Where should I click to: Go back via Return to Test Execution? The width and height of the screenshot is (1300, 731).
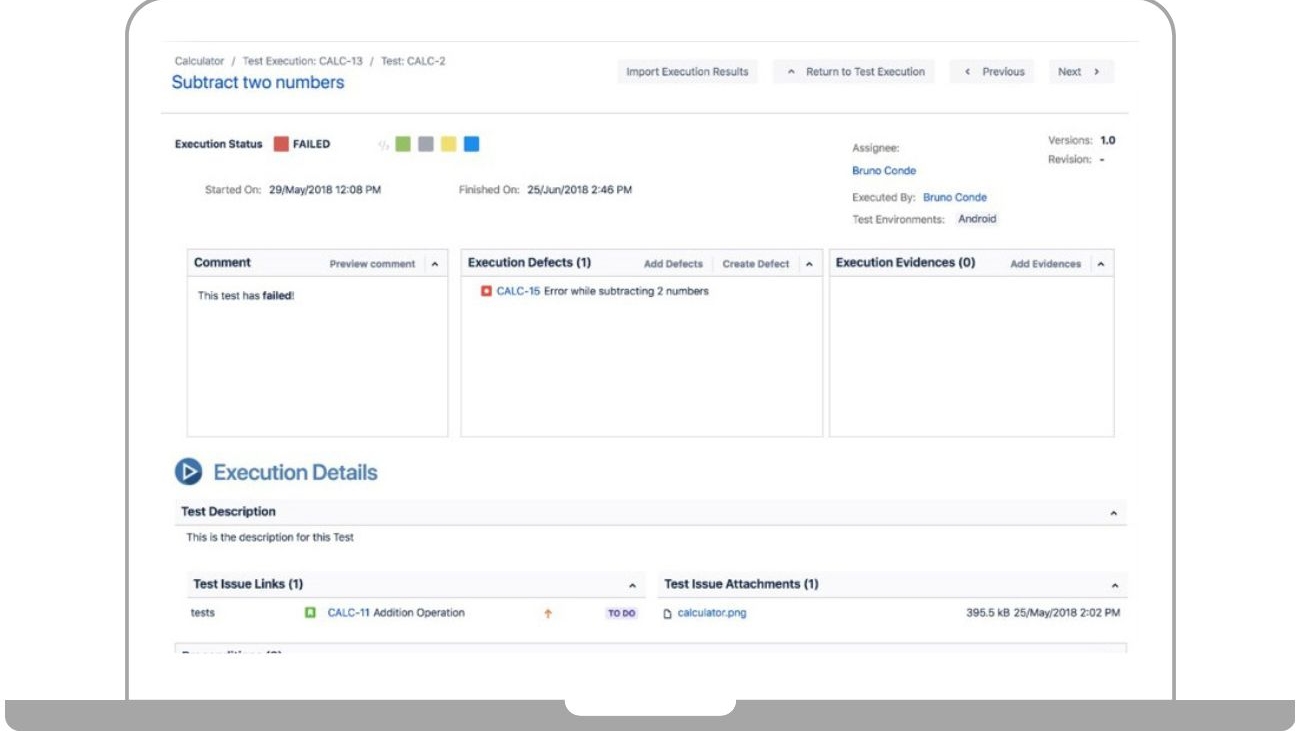pyautogui.click(x=856, y=72)
